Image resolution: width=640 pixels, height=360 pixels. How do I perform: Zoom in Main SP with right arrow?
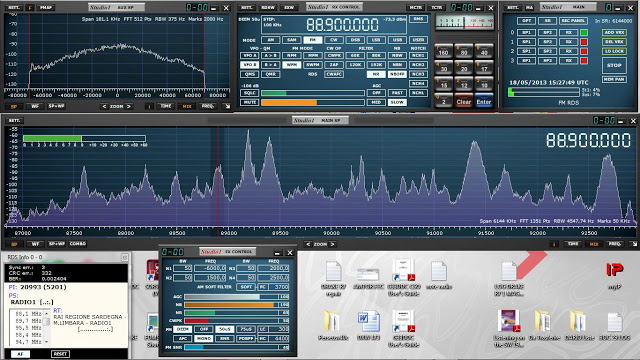pos(333,244)
